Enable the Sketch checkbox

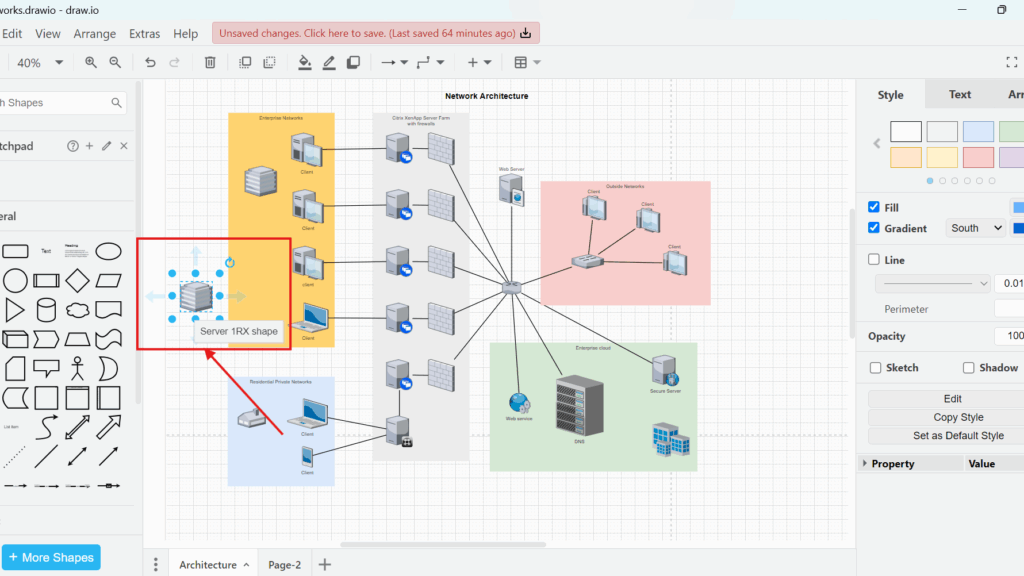[874, 367]
